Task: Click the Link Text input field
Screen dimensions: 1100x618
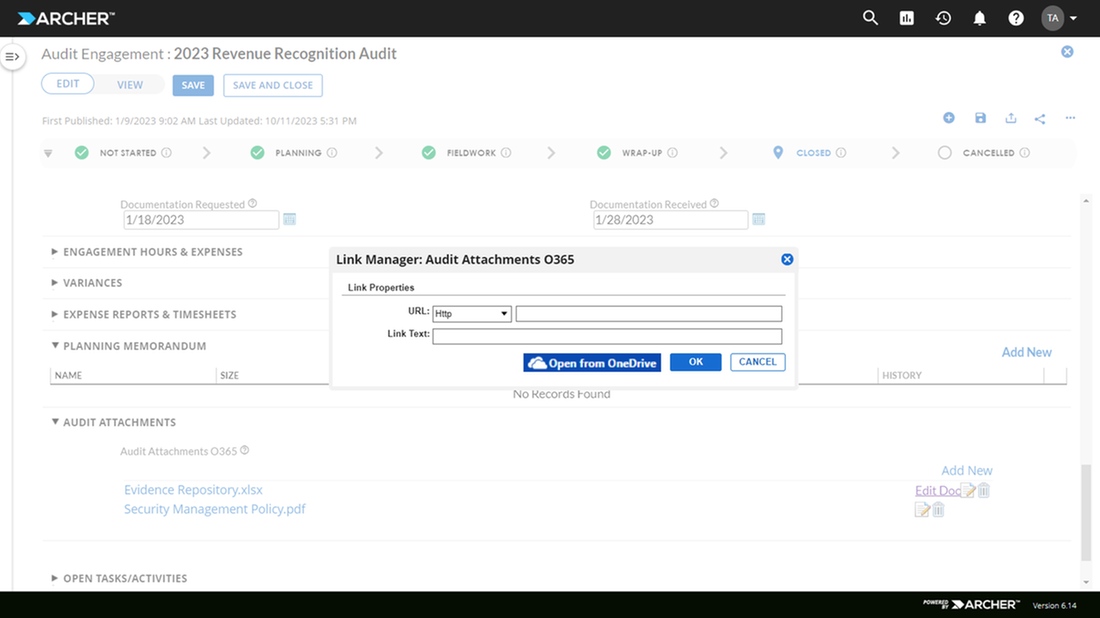Action: tap(607, 336)
